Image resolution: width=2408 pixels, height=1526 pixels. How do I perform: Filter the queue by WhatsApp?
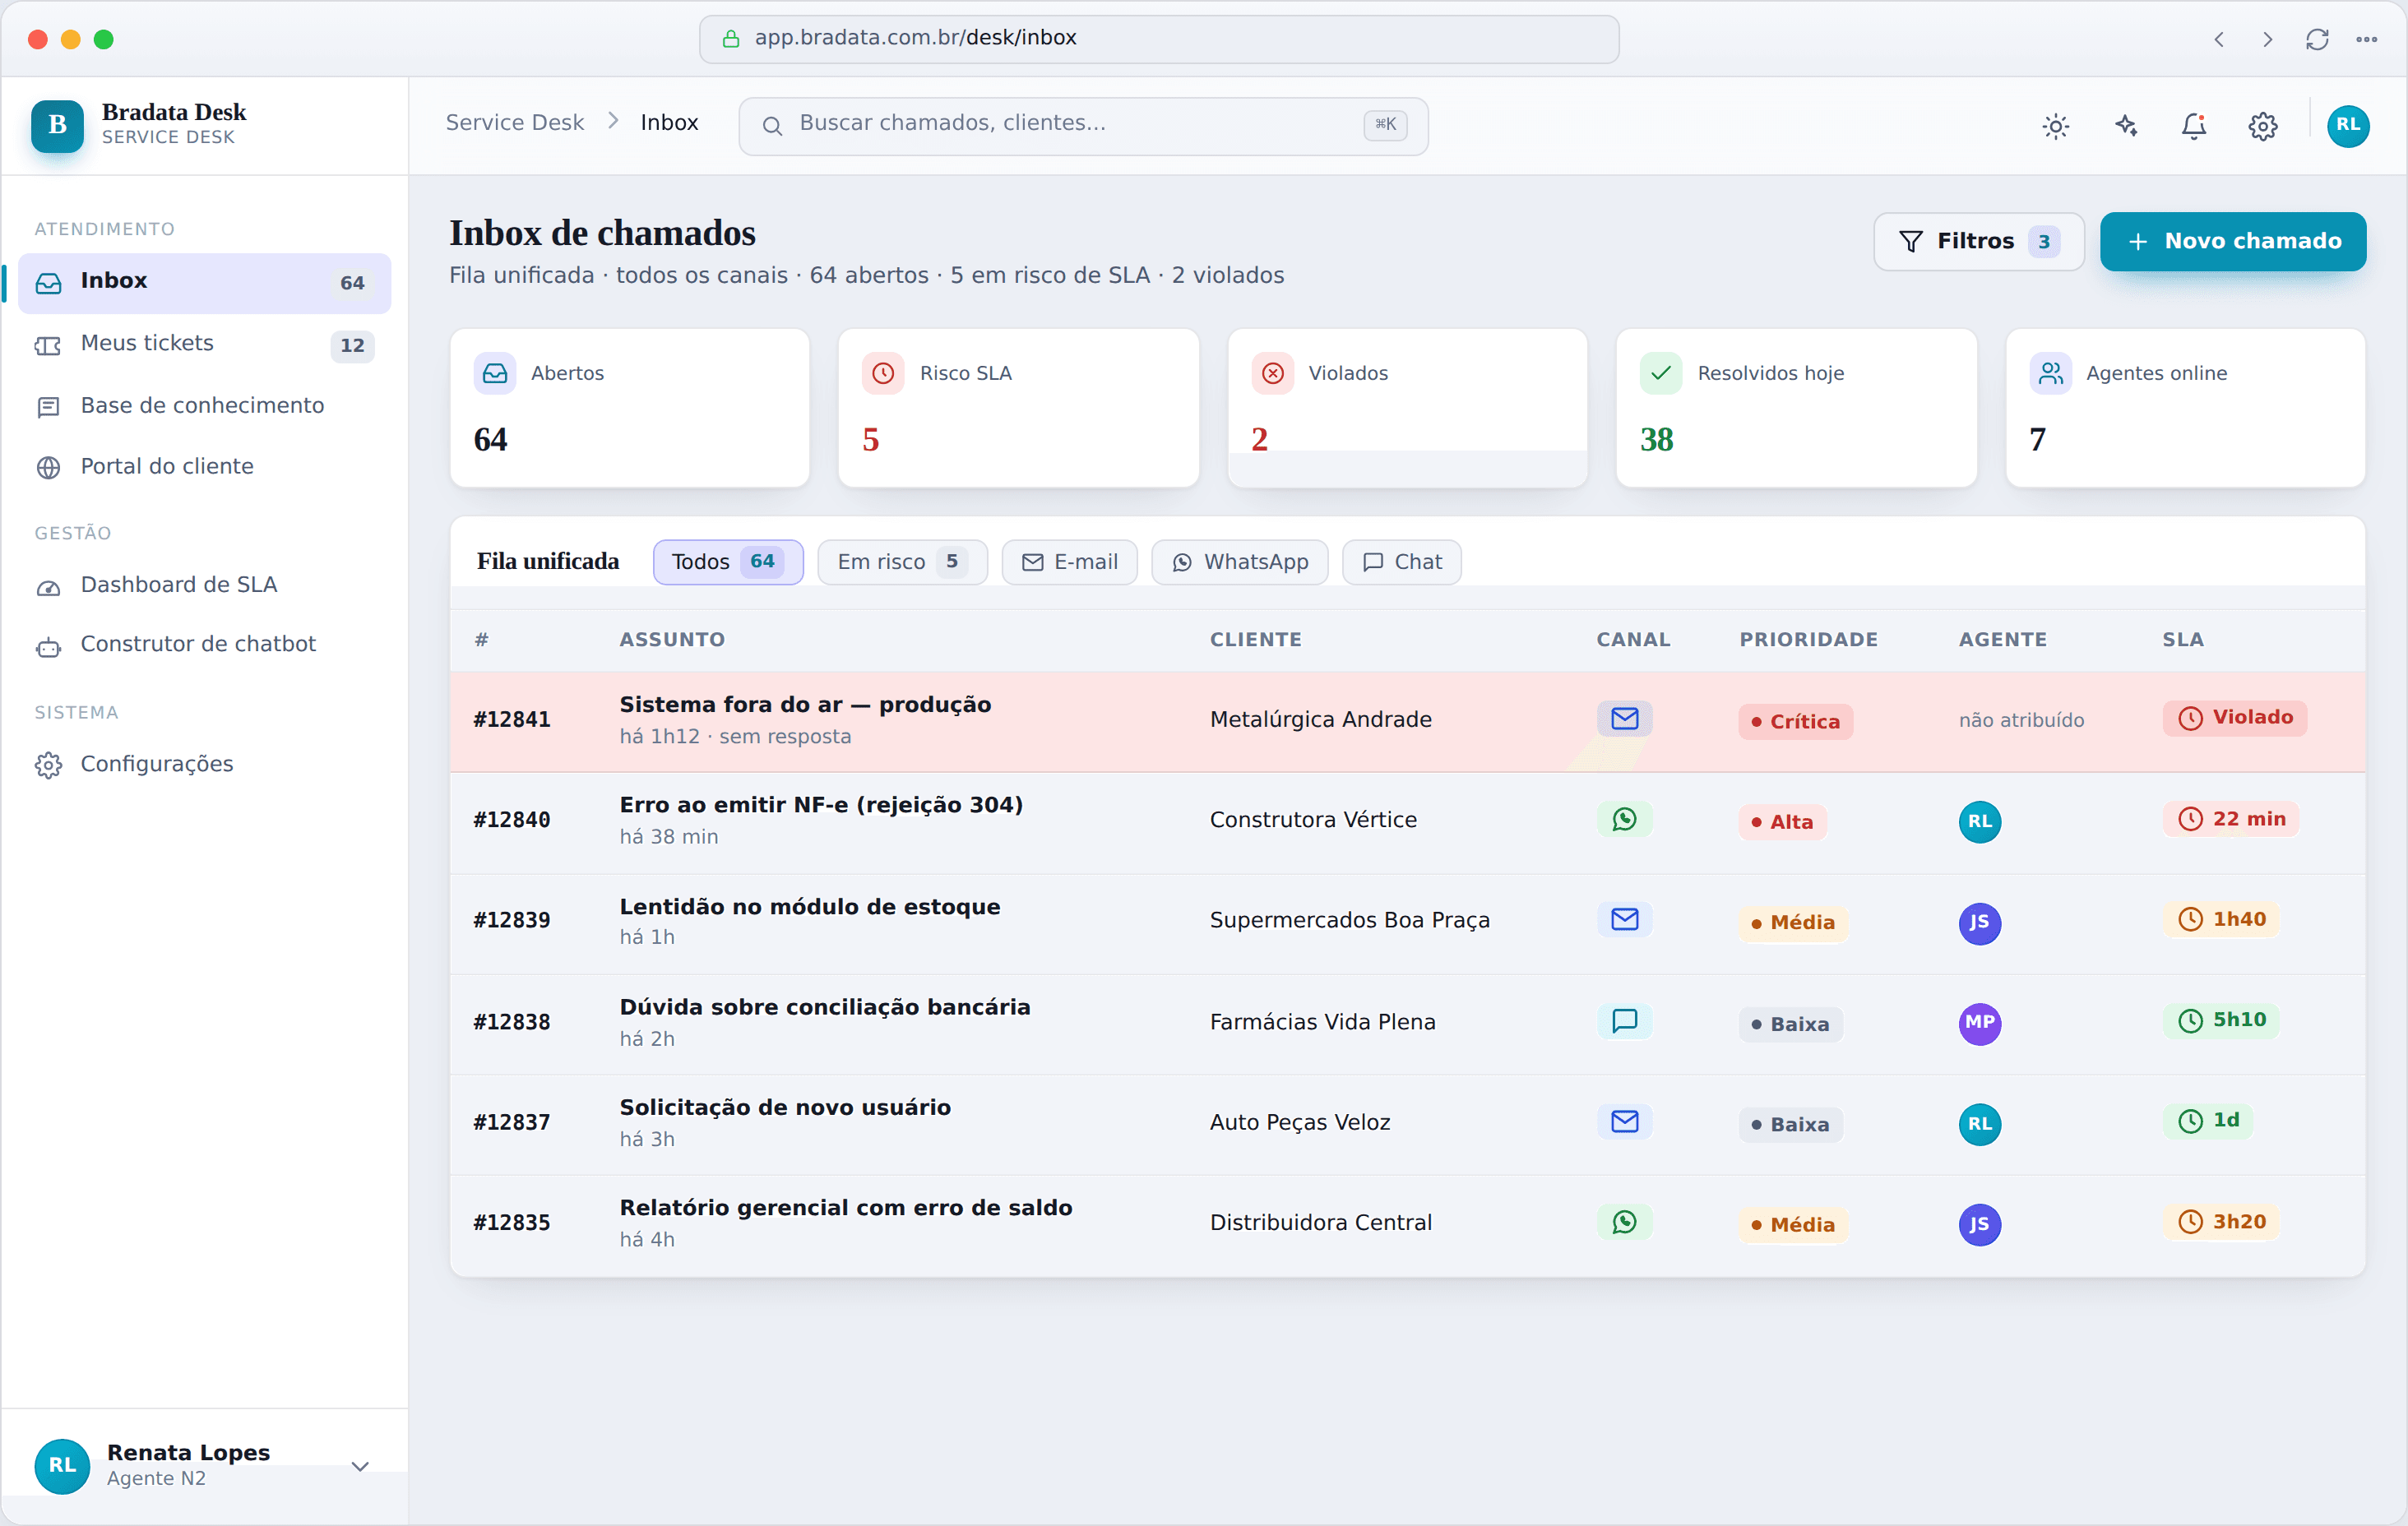pos(1239,562)
